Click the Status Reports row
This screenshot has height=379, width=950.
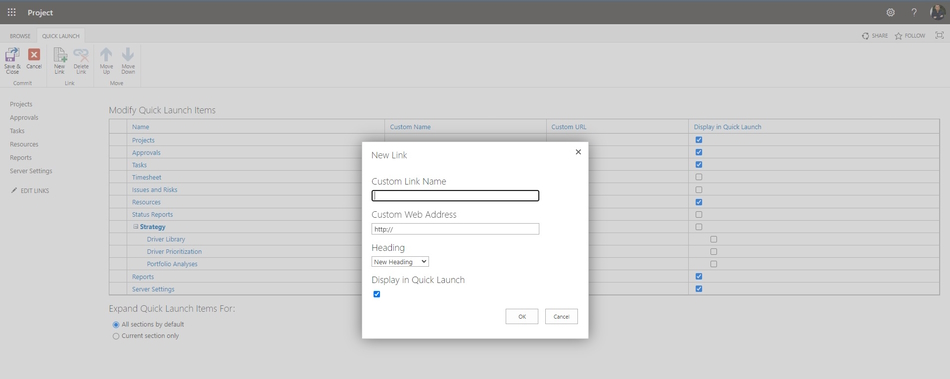(153, 214)
